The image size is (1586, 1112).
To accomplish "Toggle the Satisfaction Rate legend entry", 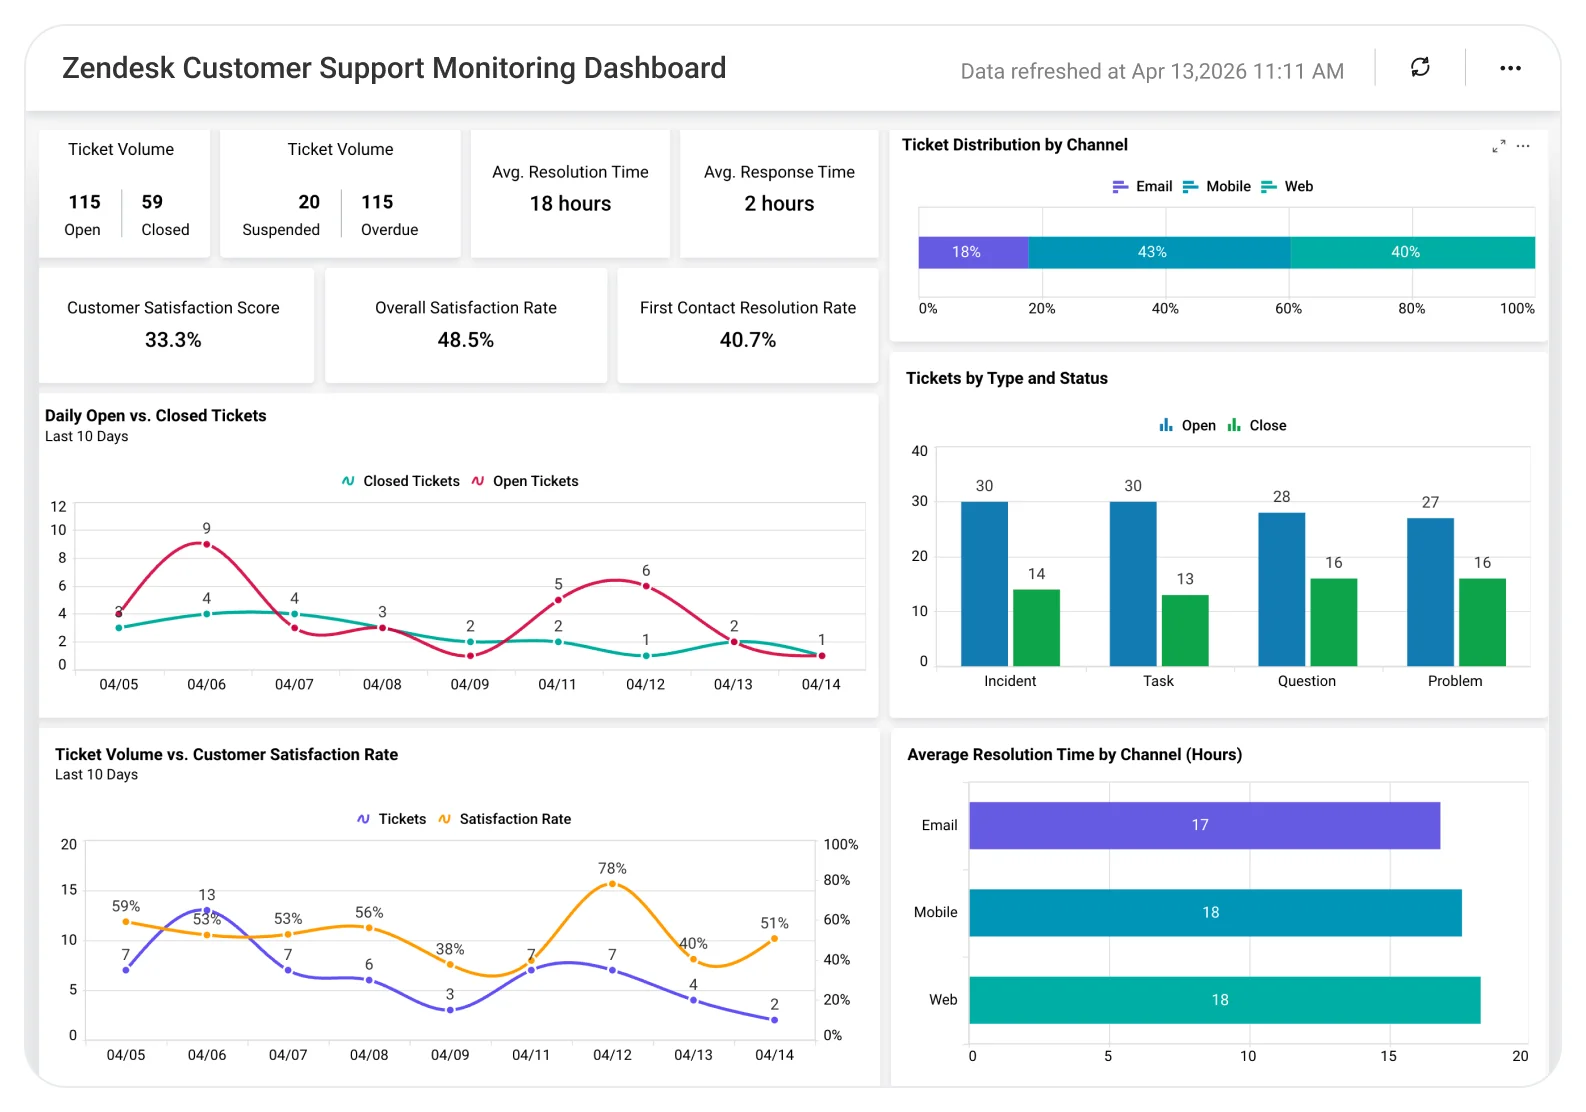I will click(504, 819).
